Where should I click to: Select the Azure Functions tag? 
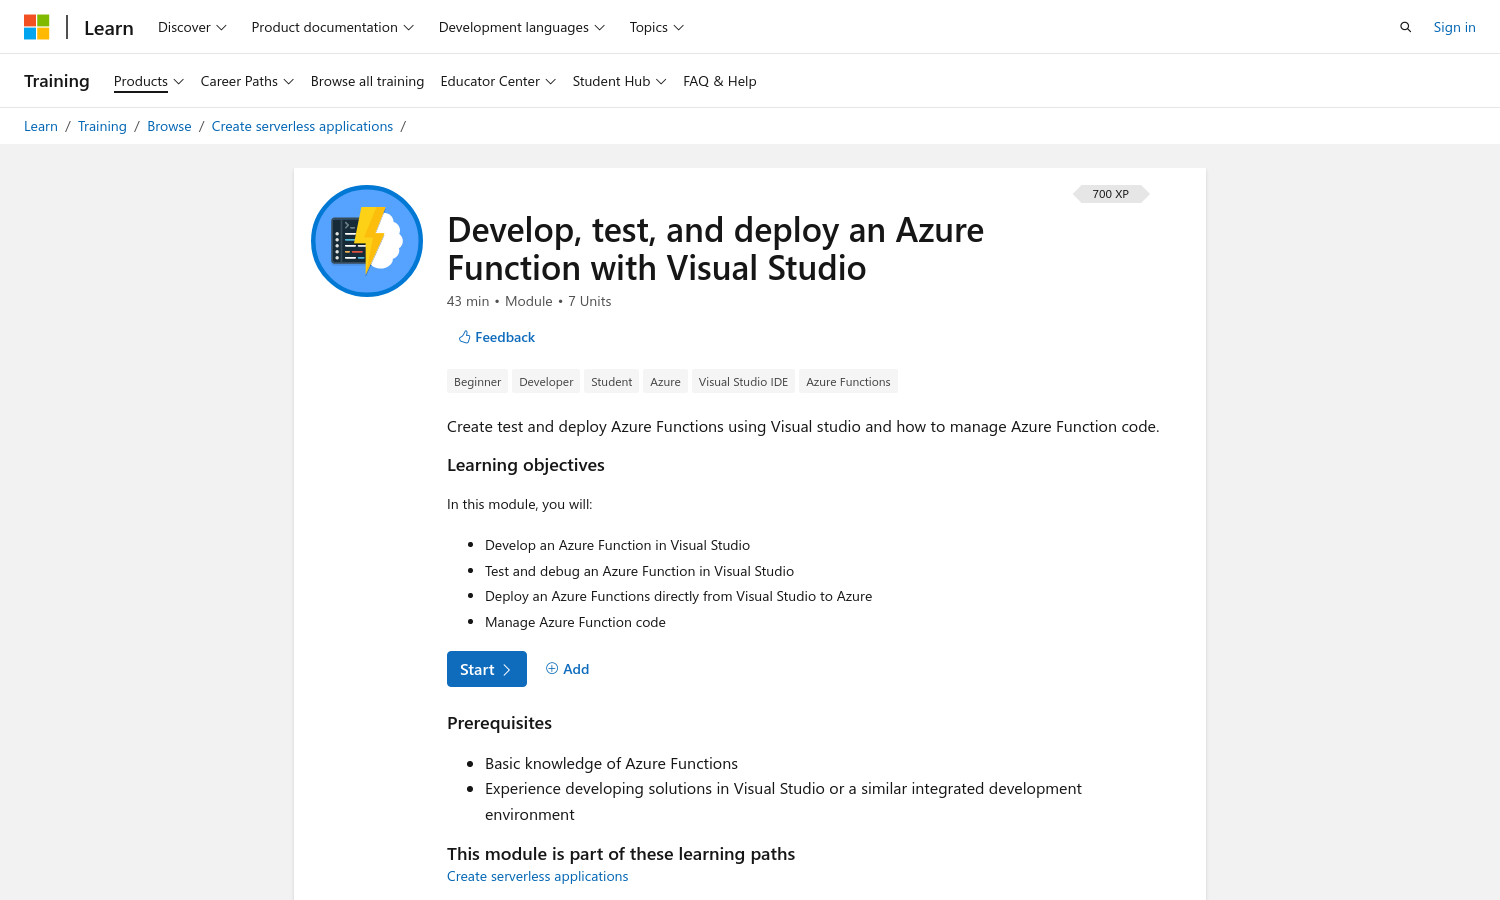click(848, 382)
